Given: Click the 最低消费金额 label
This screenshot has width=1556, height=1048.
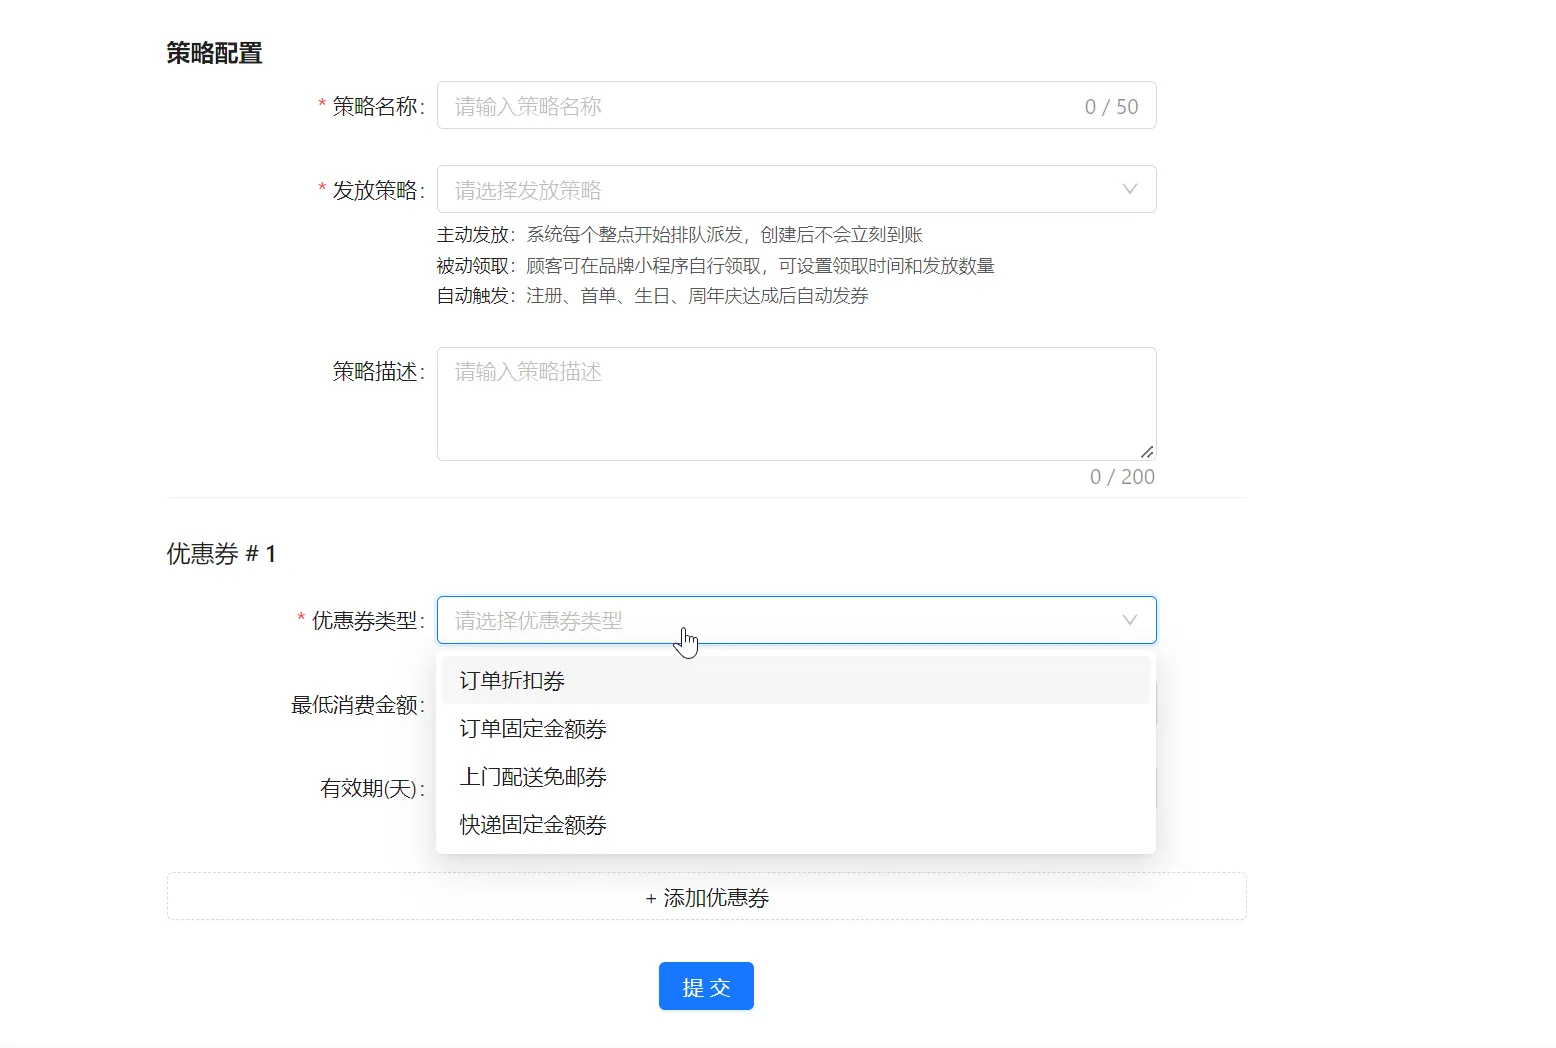Looking at the screenshot, I should coord(358,705).
